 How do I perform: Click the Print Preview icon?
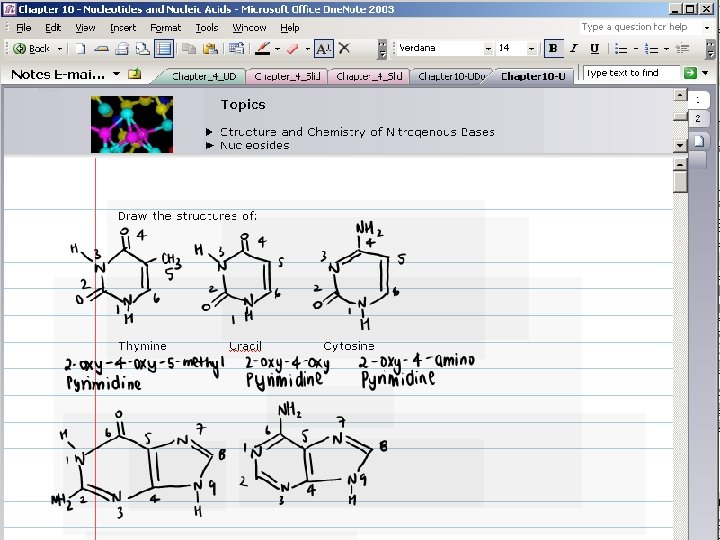pyautogui.click(x=142, y=49)
